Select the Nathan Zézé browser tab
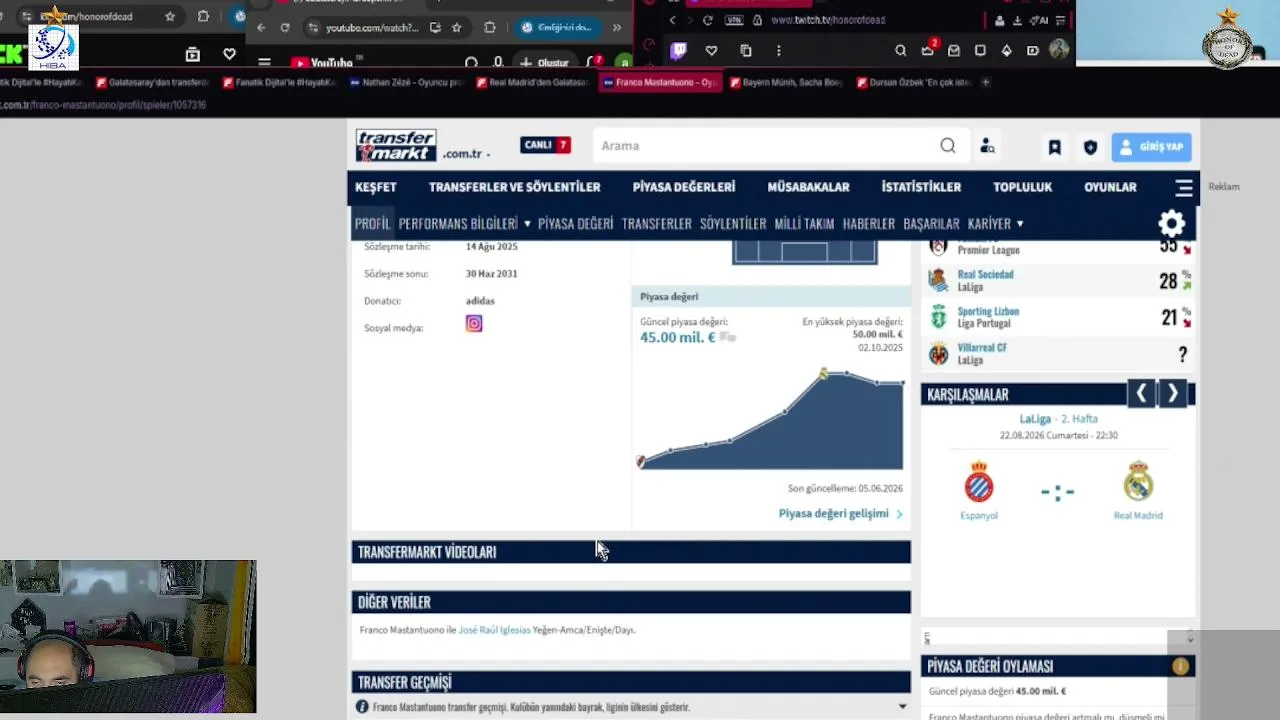Screen dimensions: 1280x720 (x=406, y=82)
